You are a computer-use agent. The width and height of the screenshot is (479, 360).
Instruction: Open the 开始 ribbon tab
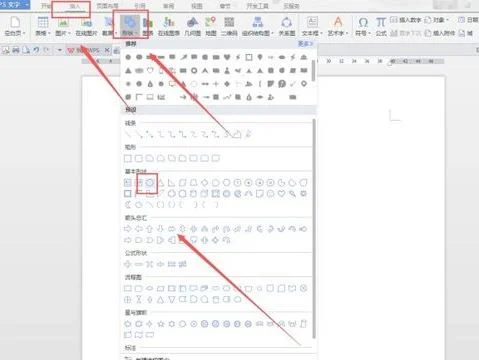[46, 6]
